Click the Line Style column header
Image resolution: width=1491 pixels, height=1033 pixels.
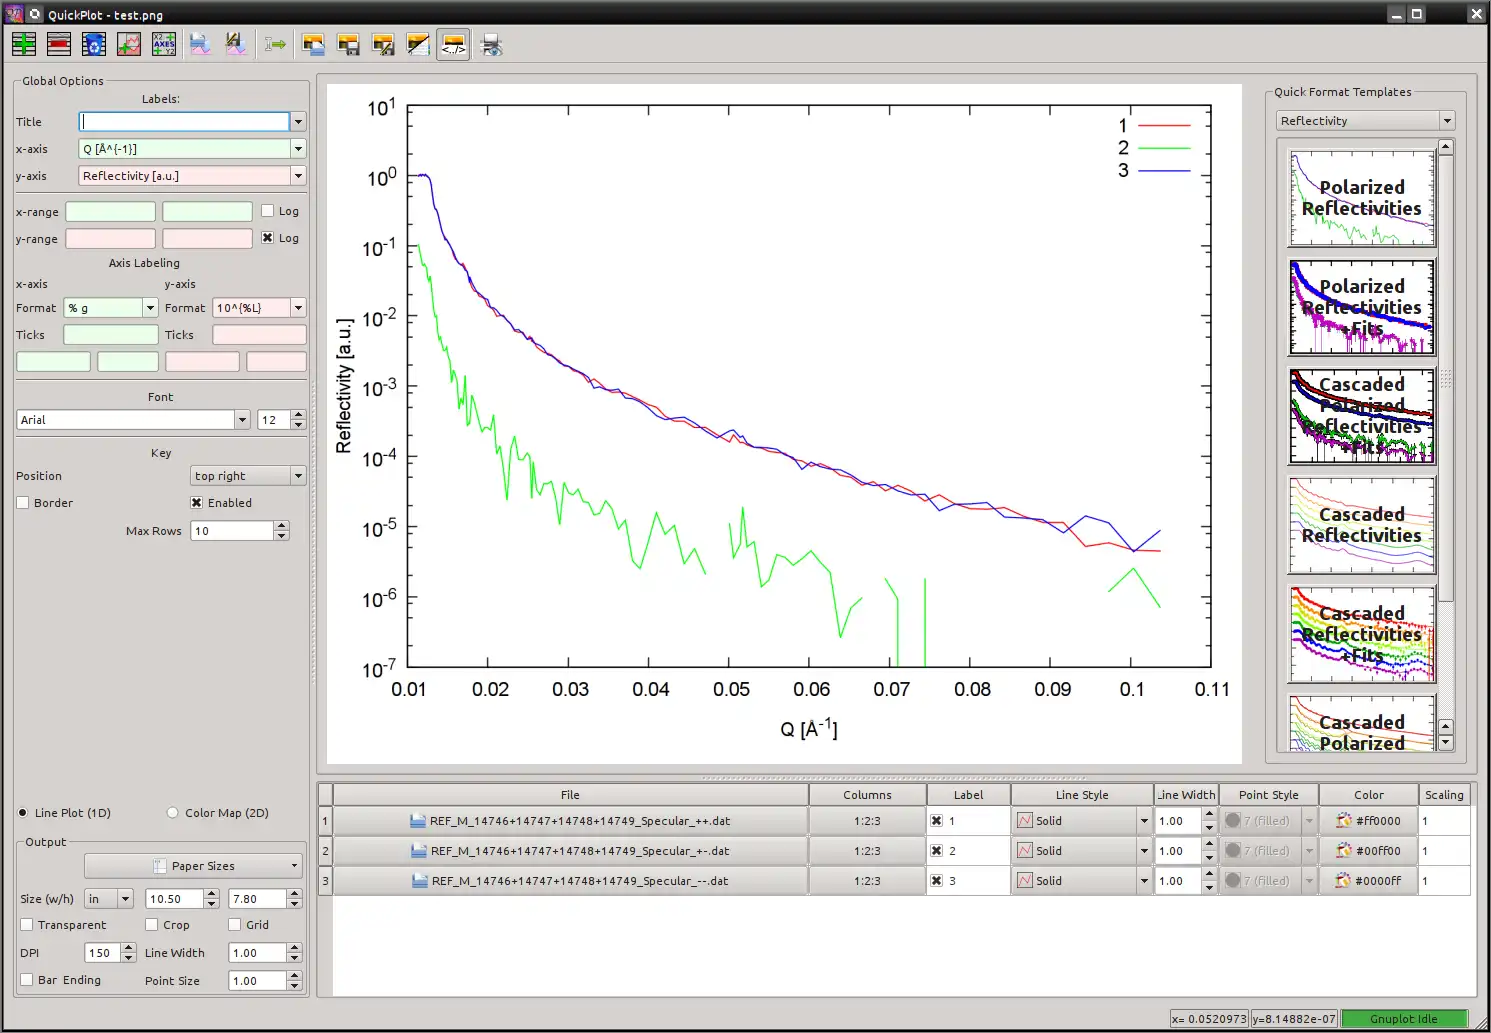[1081, 795]
